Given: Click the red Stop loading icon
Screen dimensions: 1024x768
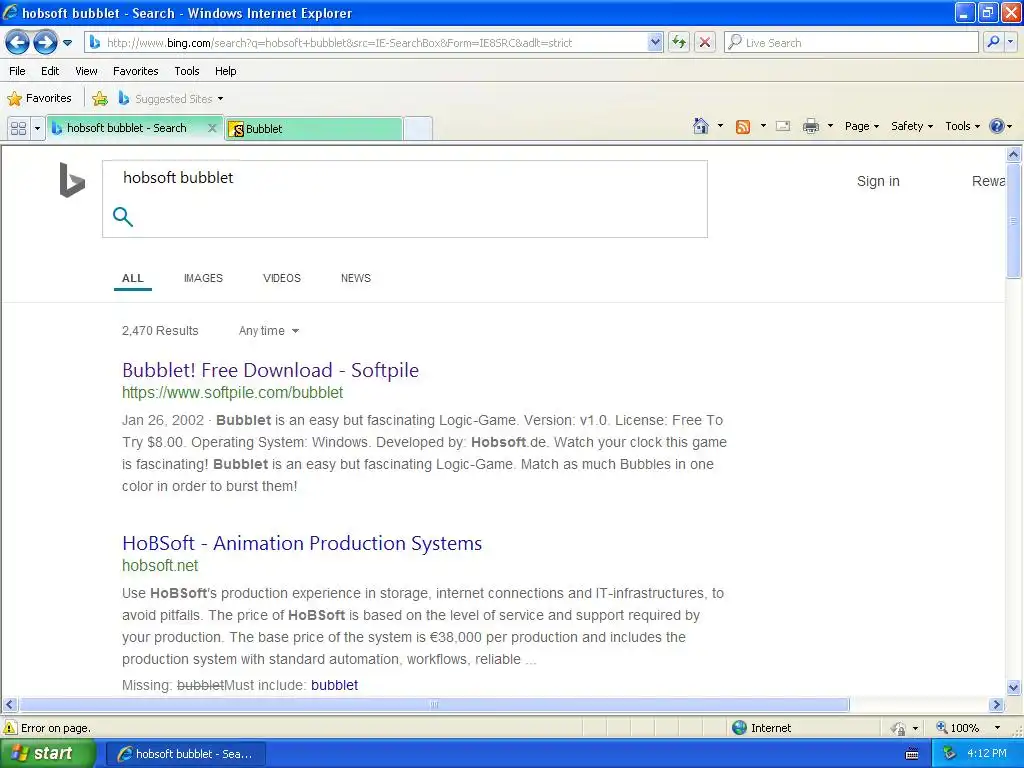Looking at the screenshot, I should (x=705, y=42).
